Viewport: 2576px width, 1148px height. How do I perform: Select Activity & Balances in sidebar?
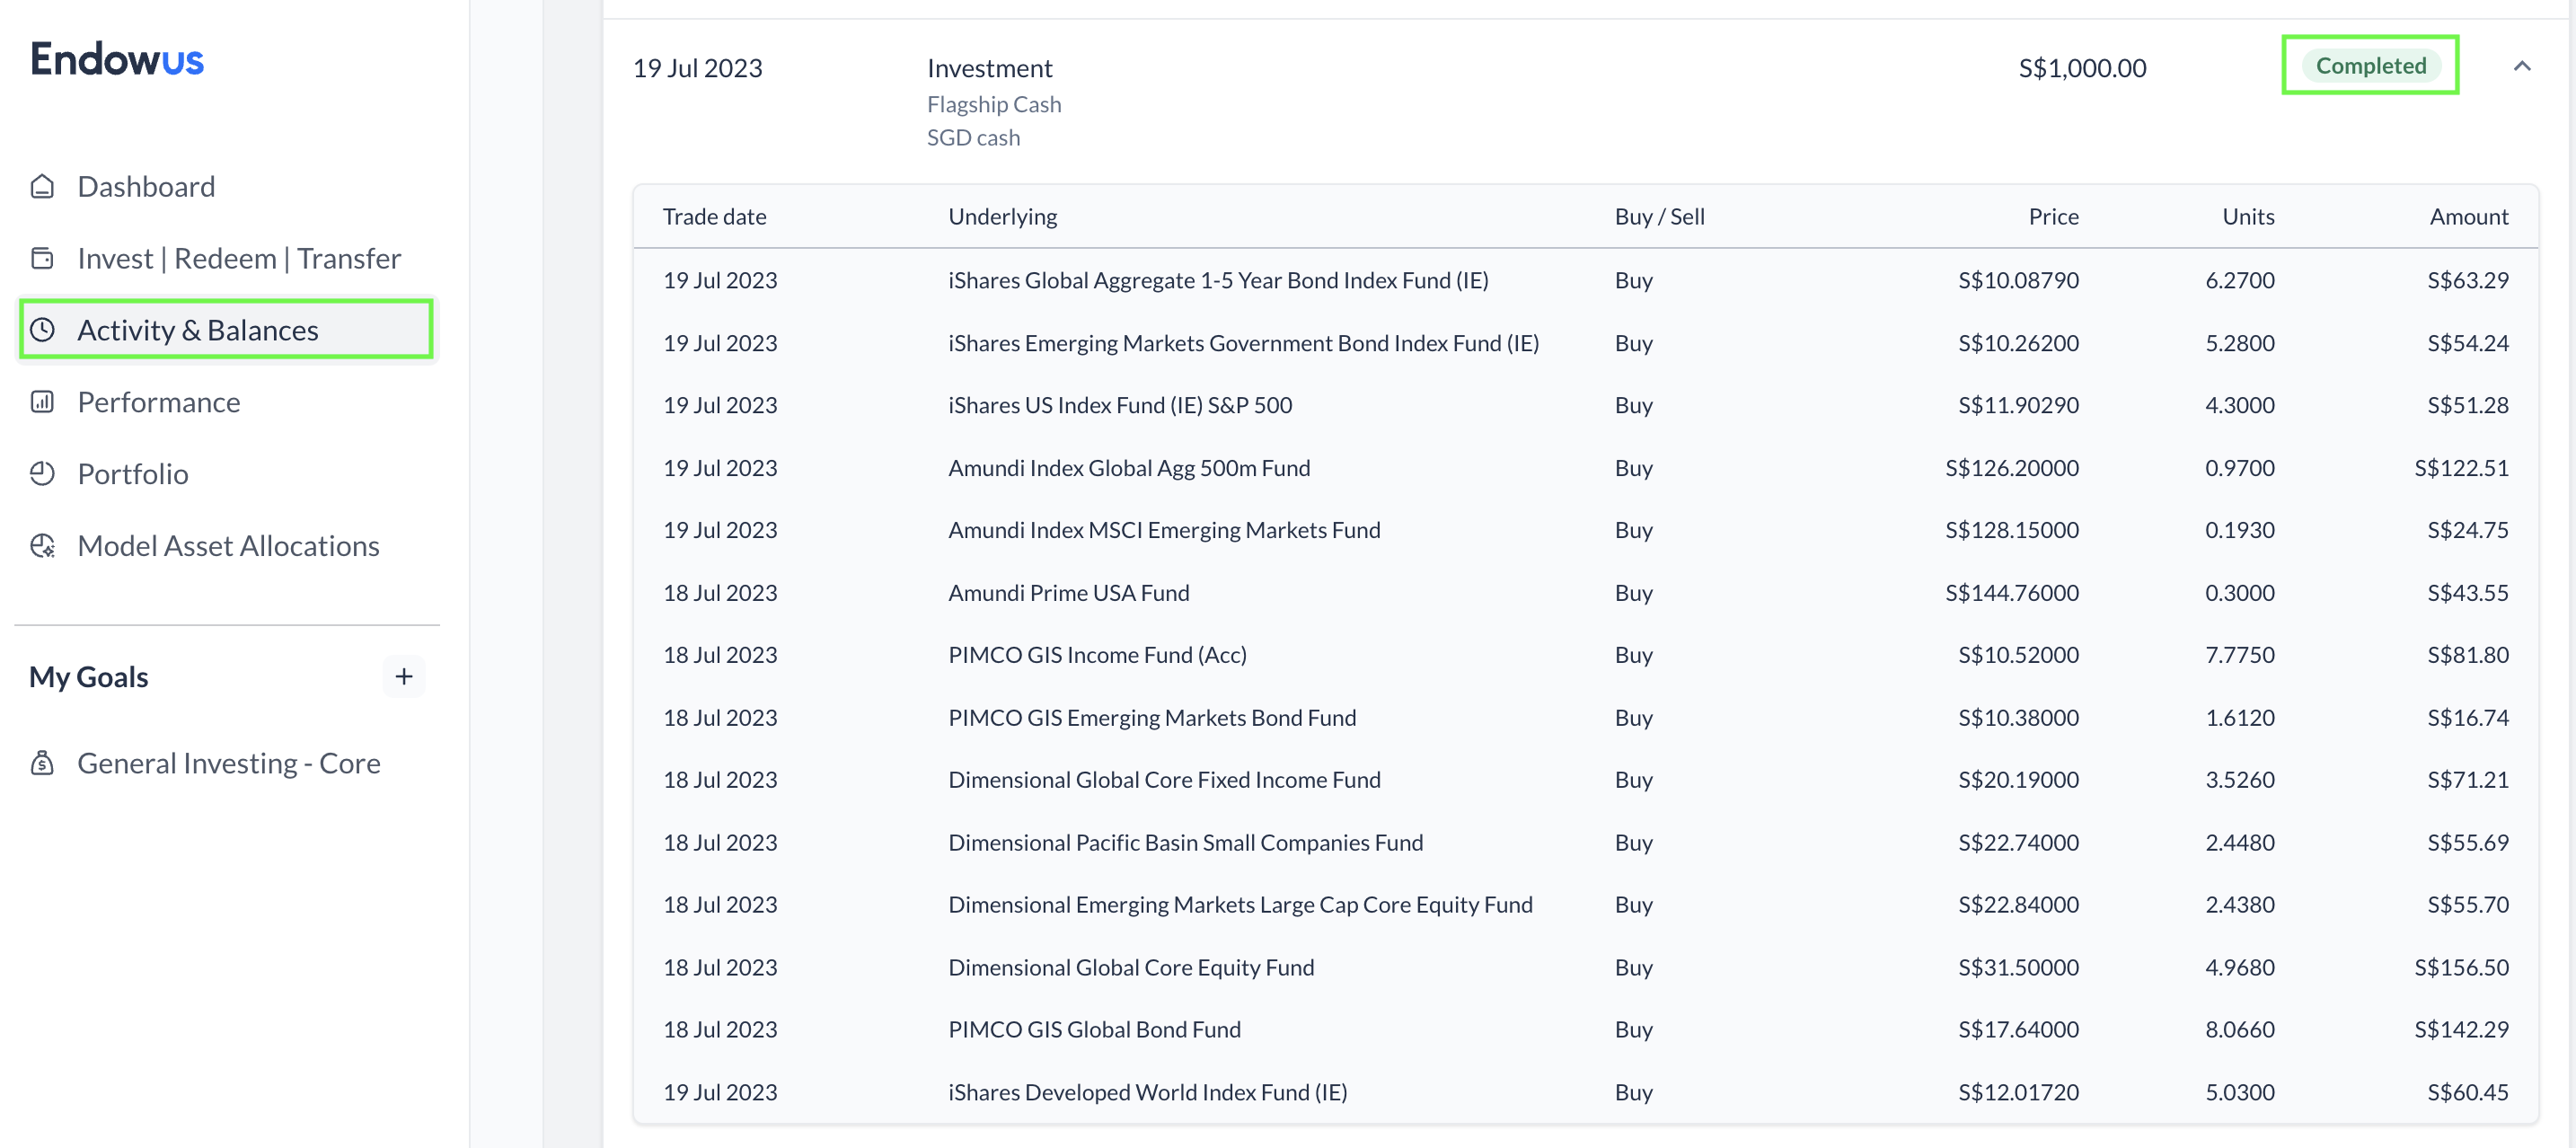coord(227,329)
